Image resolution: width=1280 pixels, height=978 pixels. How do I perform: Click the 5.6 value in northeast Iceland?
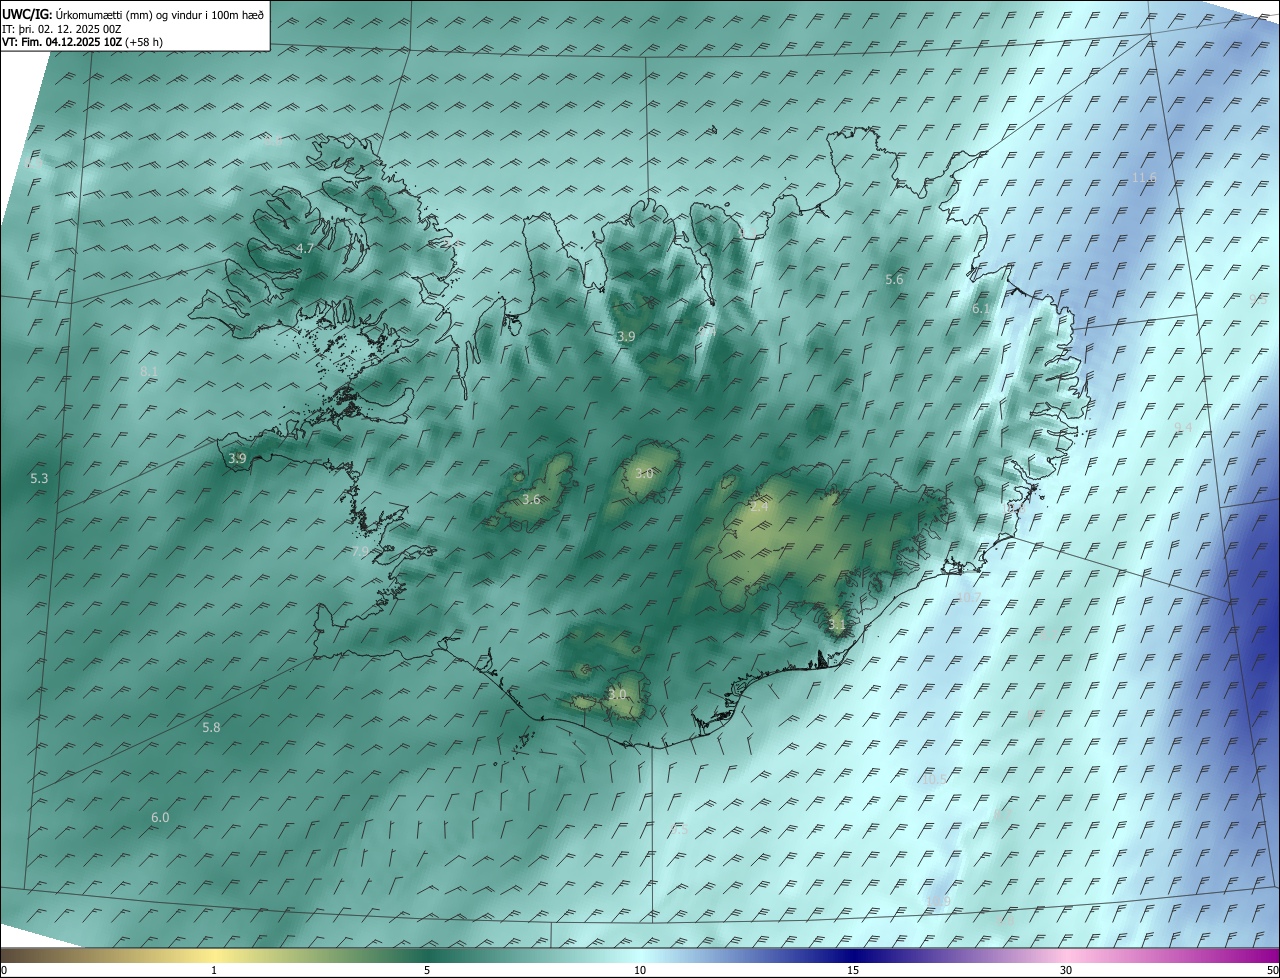894,280
